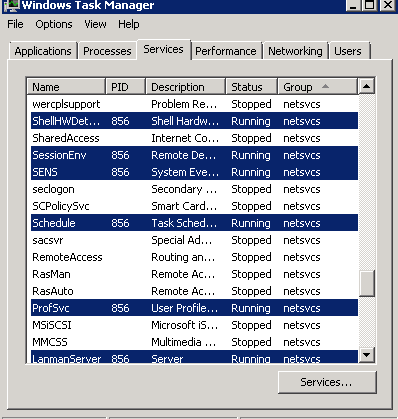Click the Running status of SENS

click(251, 172)
